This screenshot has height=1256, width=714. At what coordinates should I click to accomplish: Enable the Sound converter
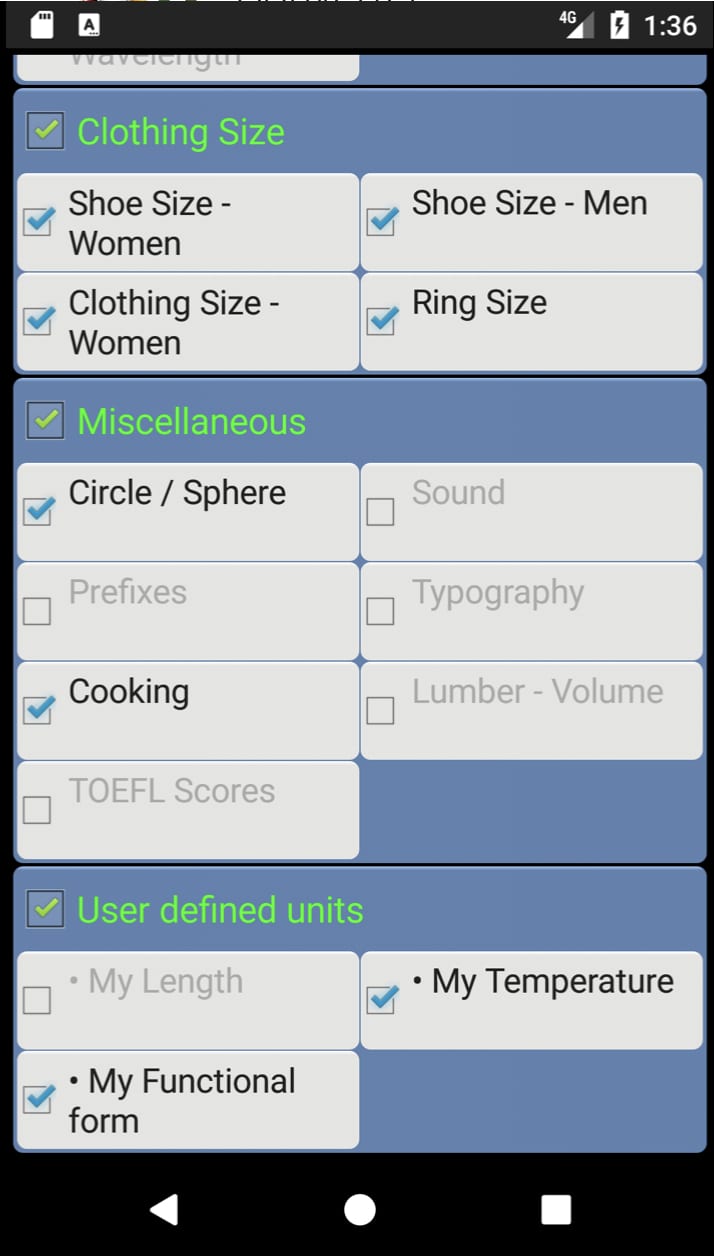pyautogui.click(x=531, y=510)
